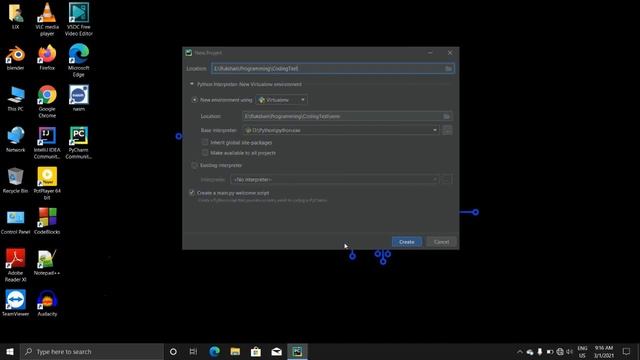Collapse the Python Interpreter section
This screenshot has height=360, width=640.
pyautogui.click(x=191, y=84)
